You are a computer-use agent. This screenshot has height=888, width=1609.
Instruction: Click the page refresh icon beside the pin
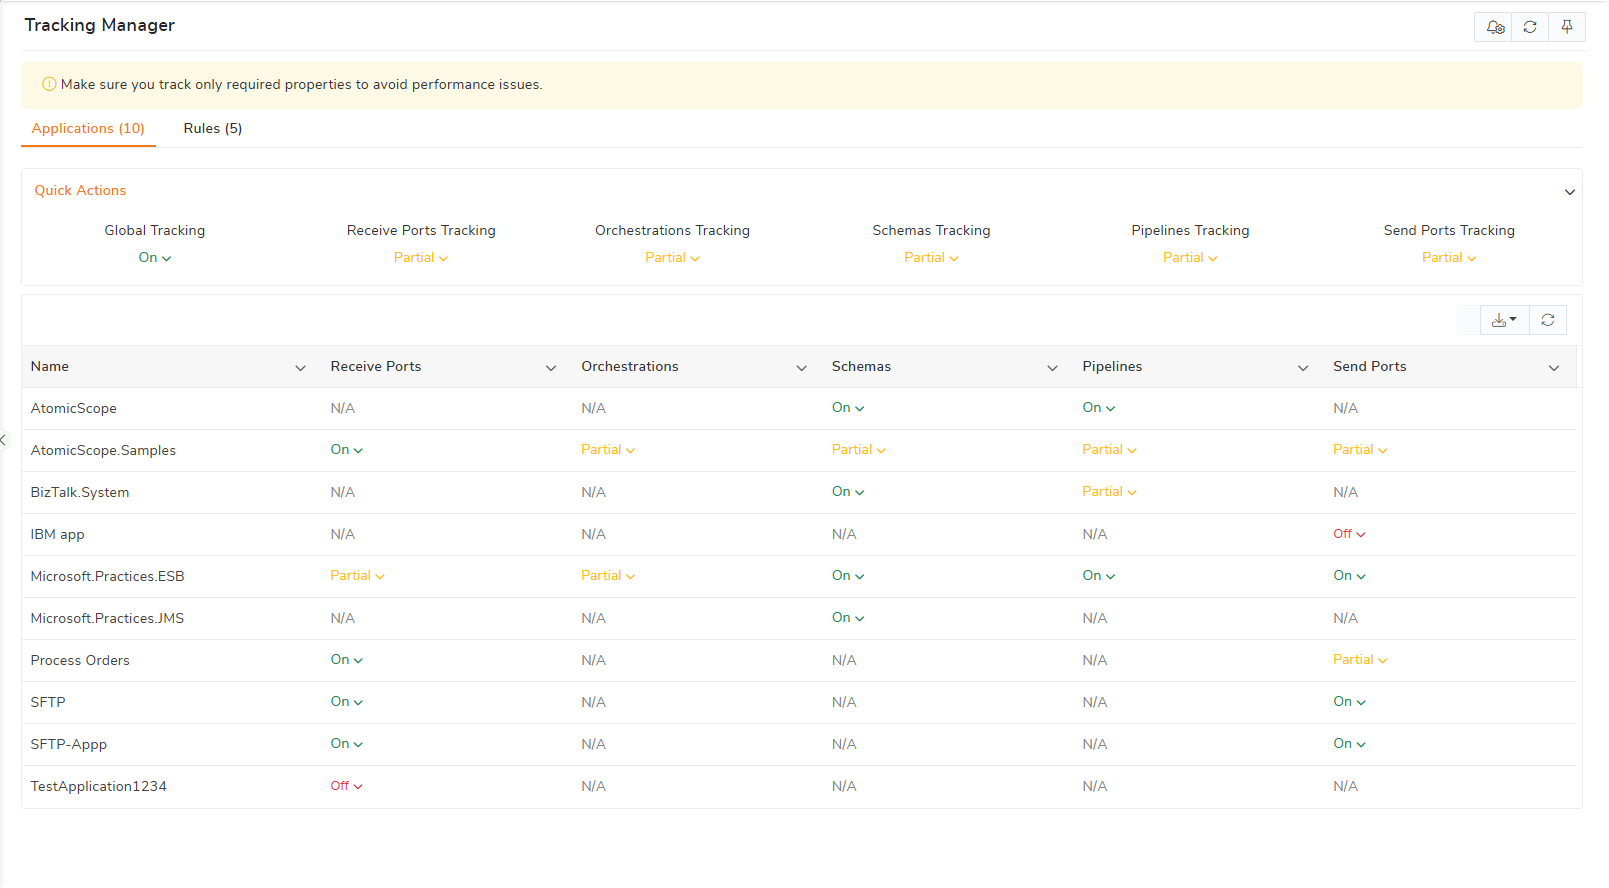1530,27
